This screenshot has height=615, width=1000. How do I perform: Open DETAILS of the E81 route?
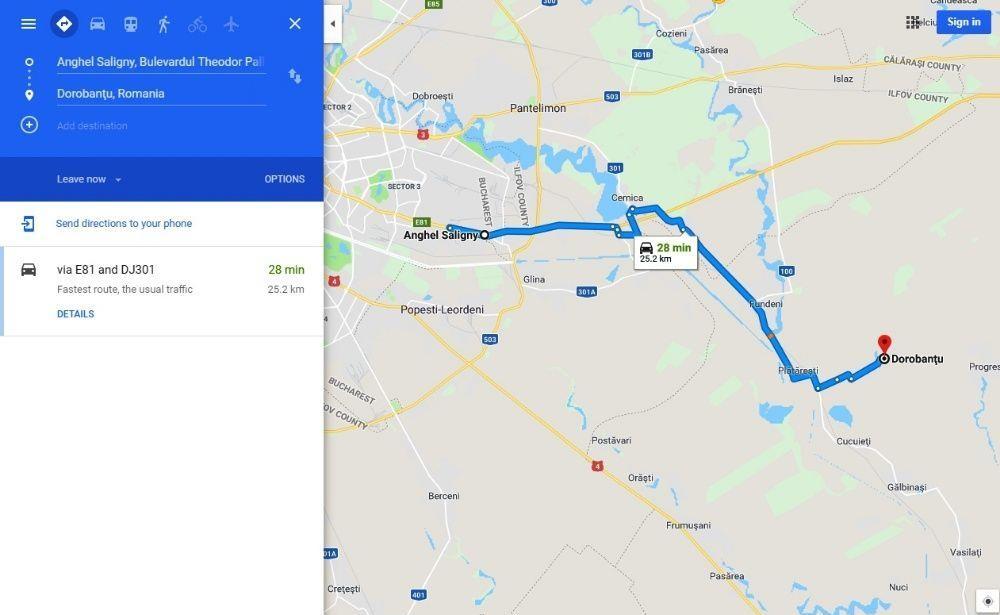[x=75, y=314]
